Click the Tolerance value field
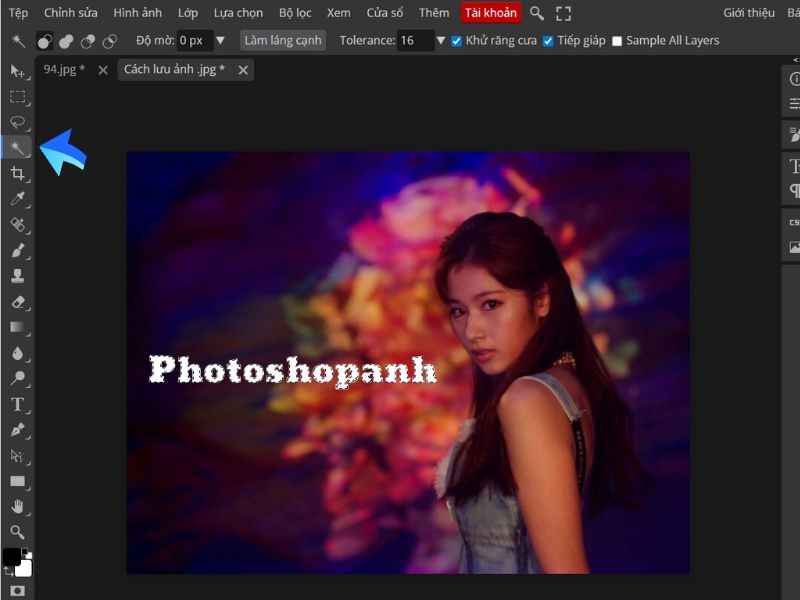Image resolution: width=800 pixels, height=600 pixels. pyautogui.click(x=417, y=40)
